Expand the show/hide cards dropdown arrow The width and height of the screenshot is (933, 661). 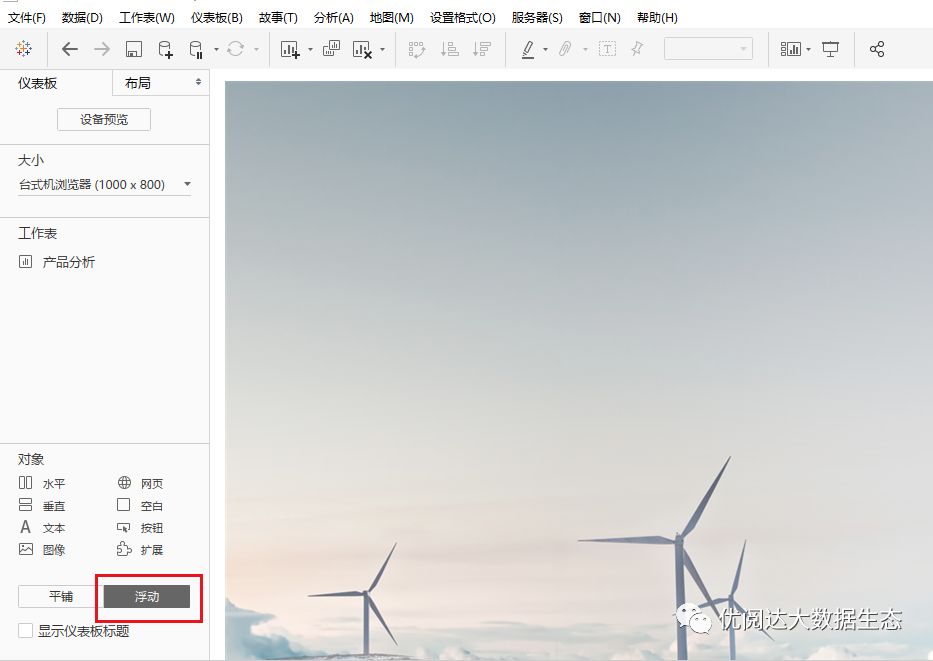point(808,49)
